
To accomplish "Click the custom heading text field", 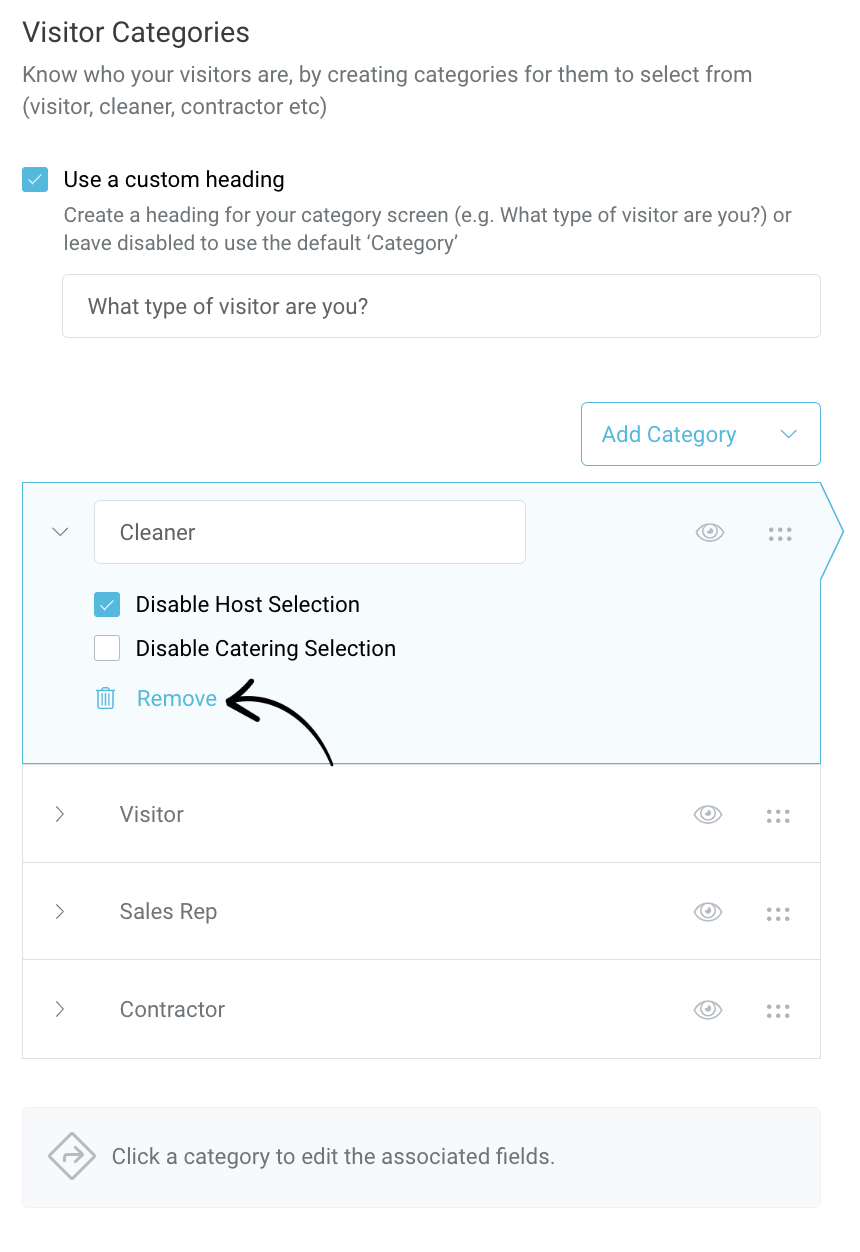I will [441, 306].
